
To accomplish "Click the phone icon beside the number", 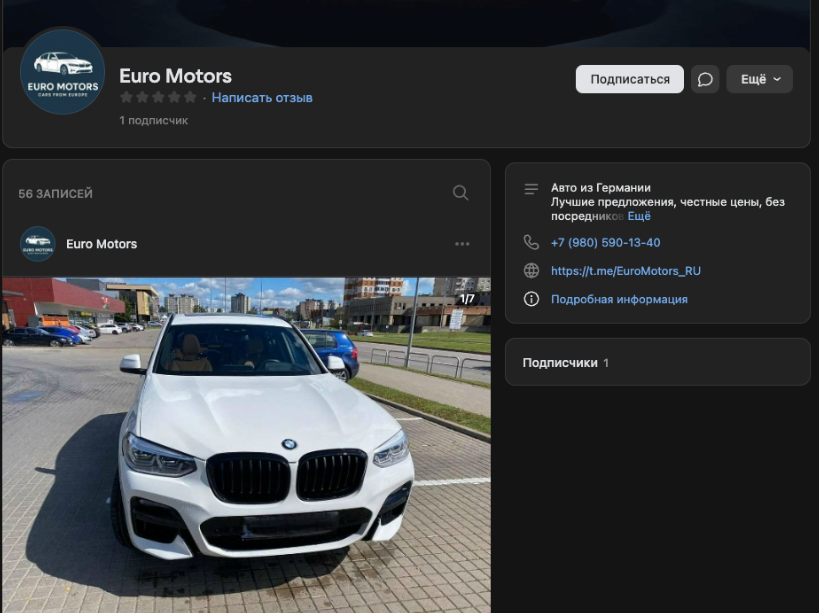I will pos(531,242).
